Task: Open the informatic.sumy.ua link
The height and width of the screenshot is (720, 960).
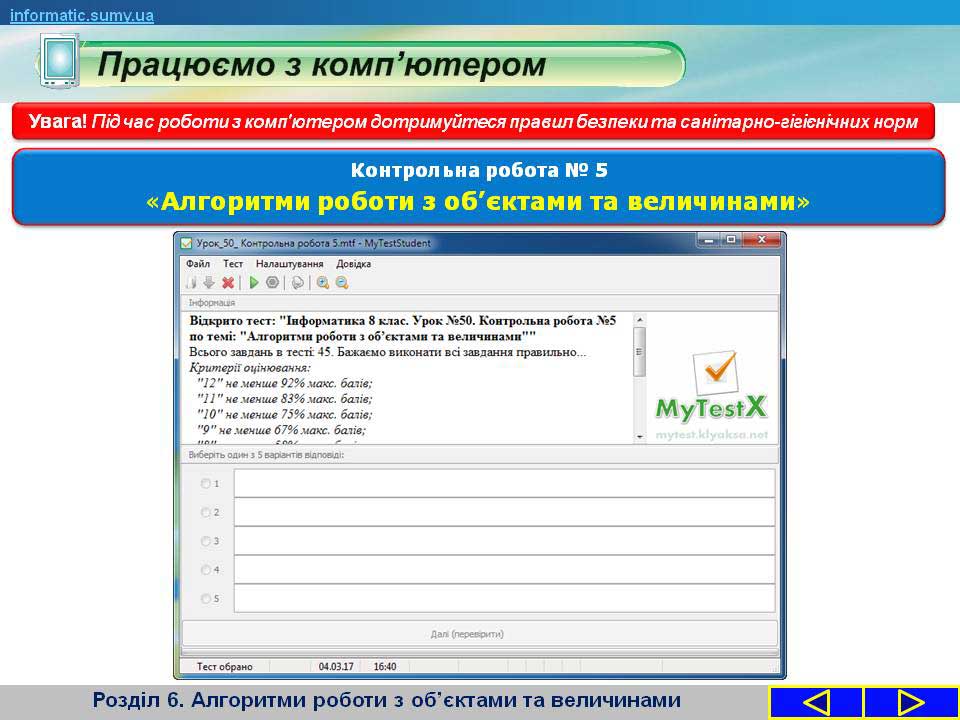Action: click(82, 16)
